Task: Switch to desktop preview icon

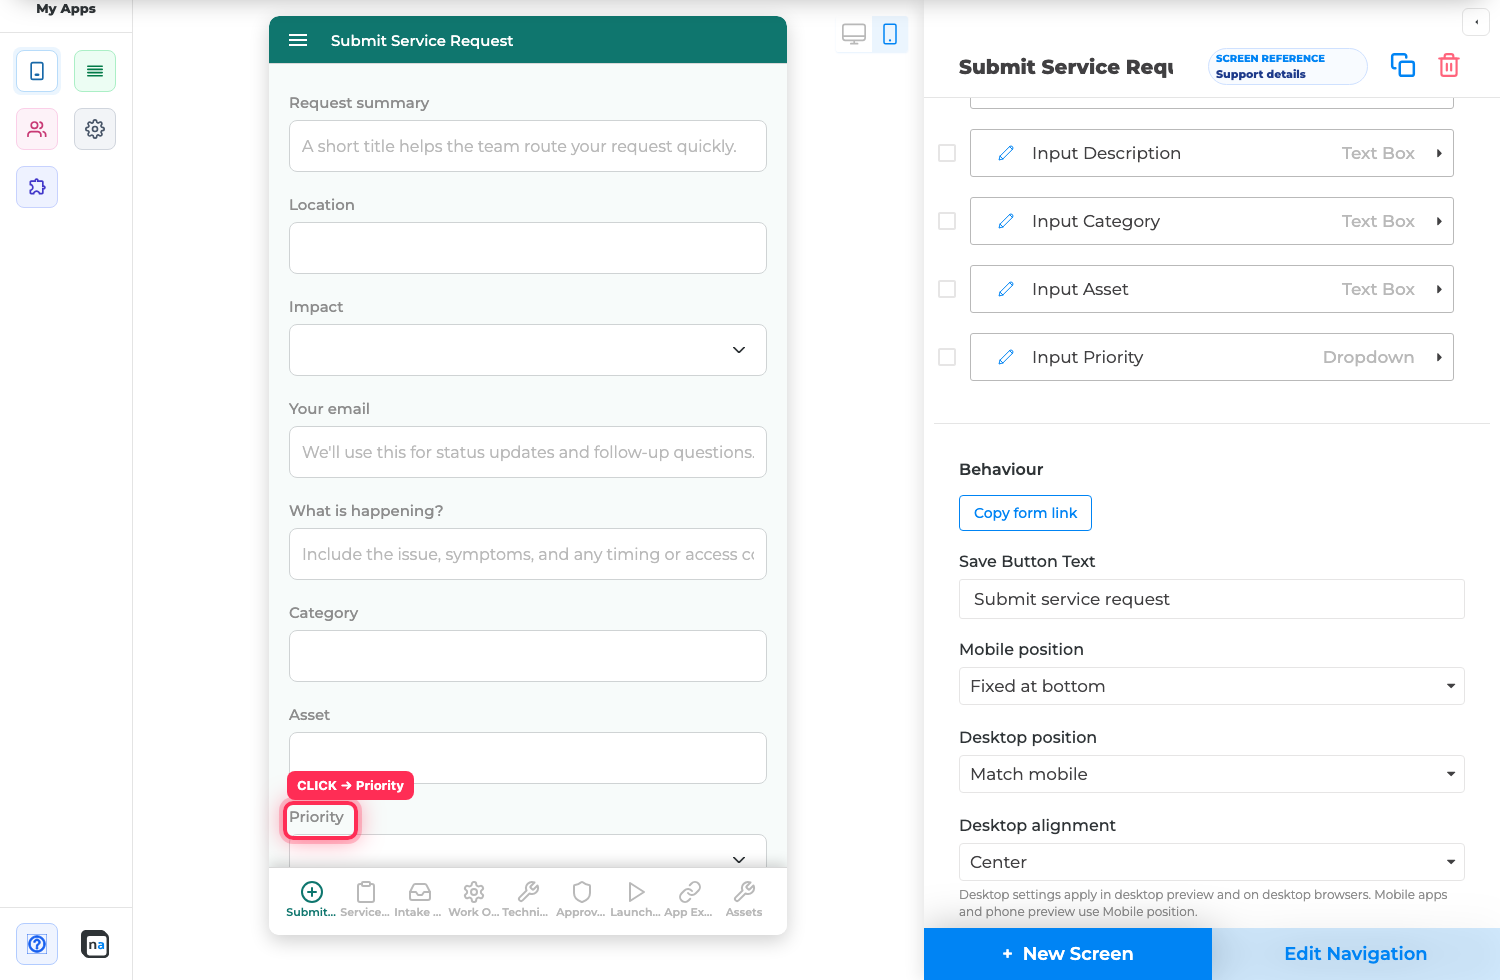Action: (x=854, y=35)
